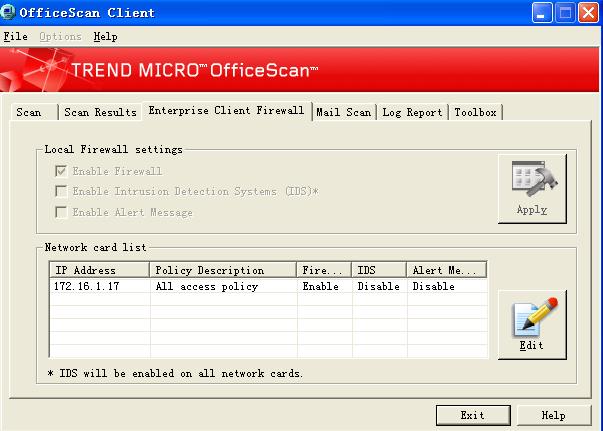Open the Help menu in menu bar
603x431 pixels.
[105, 37]
